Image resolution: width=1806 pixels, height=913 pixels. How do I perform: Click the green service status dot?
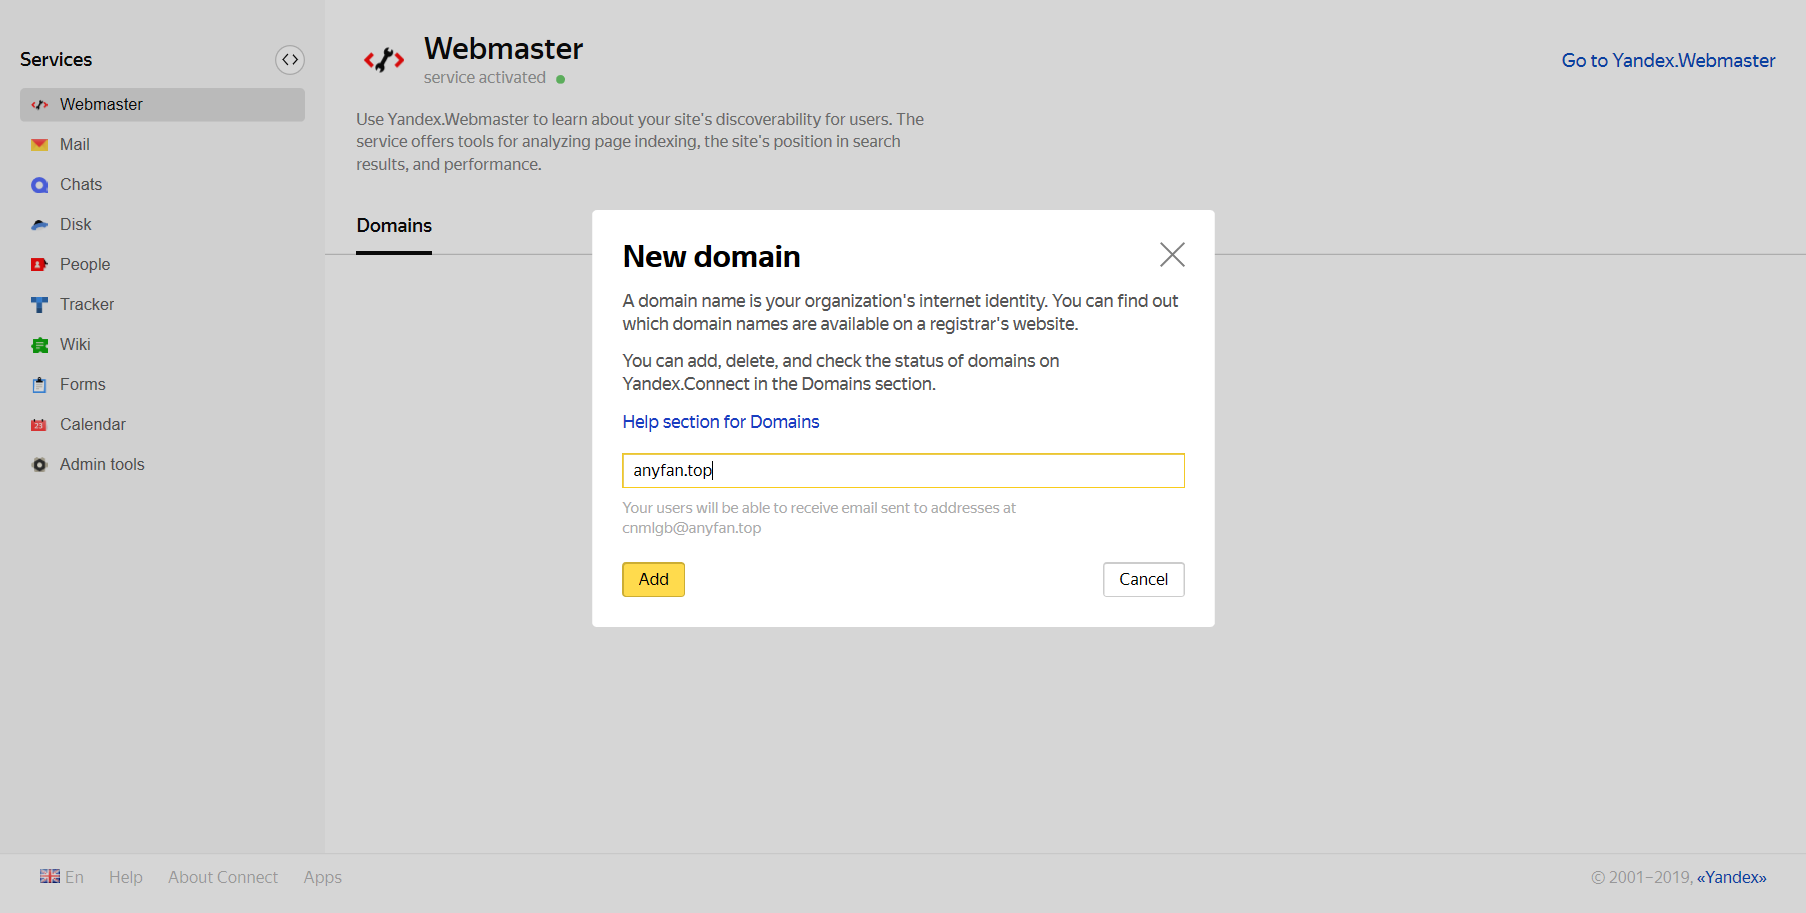(x=561, y=79)
